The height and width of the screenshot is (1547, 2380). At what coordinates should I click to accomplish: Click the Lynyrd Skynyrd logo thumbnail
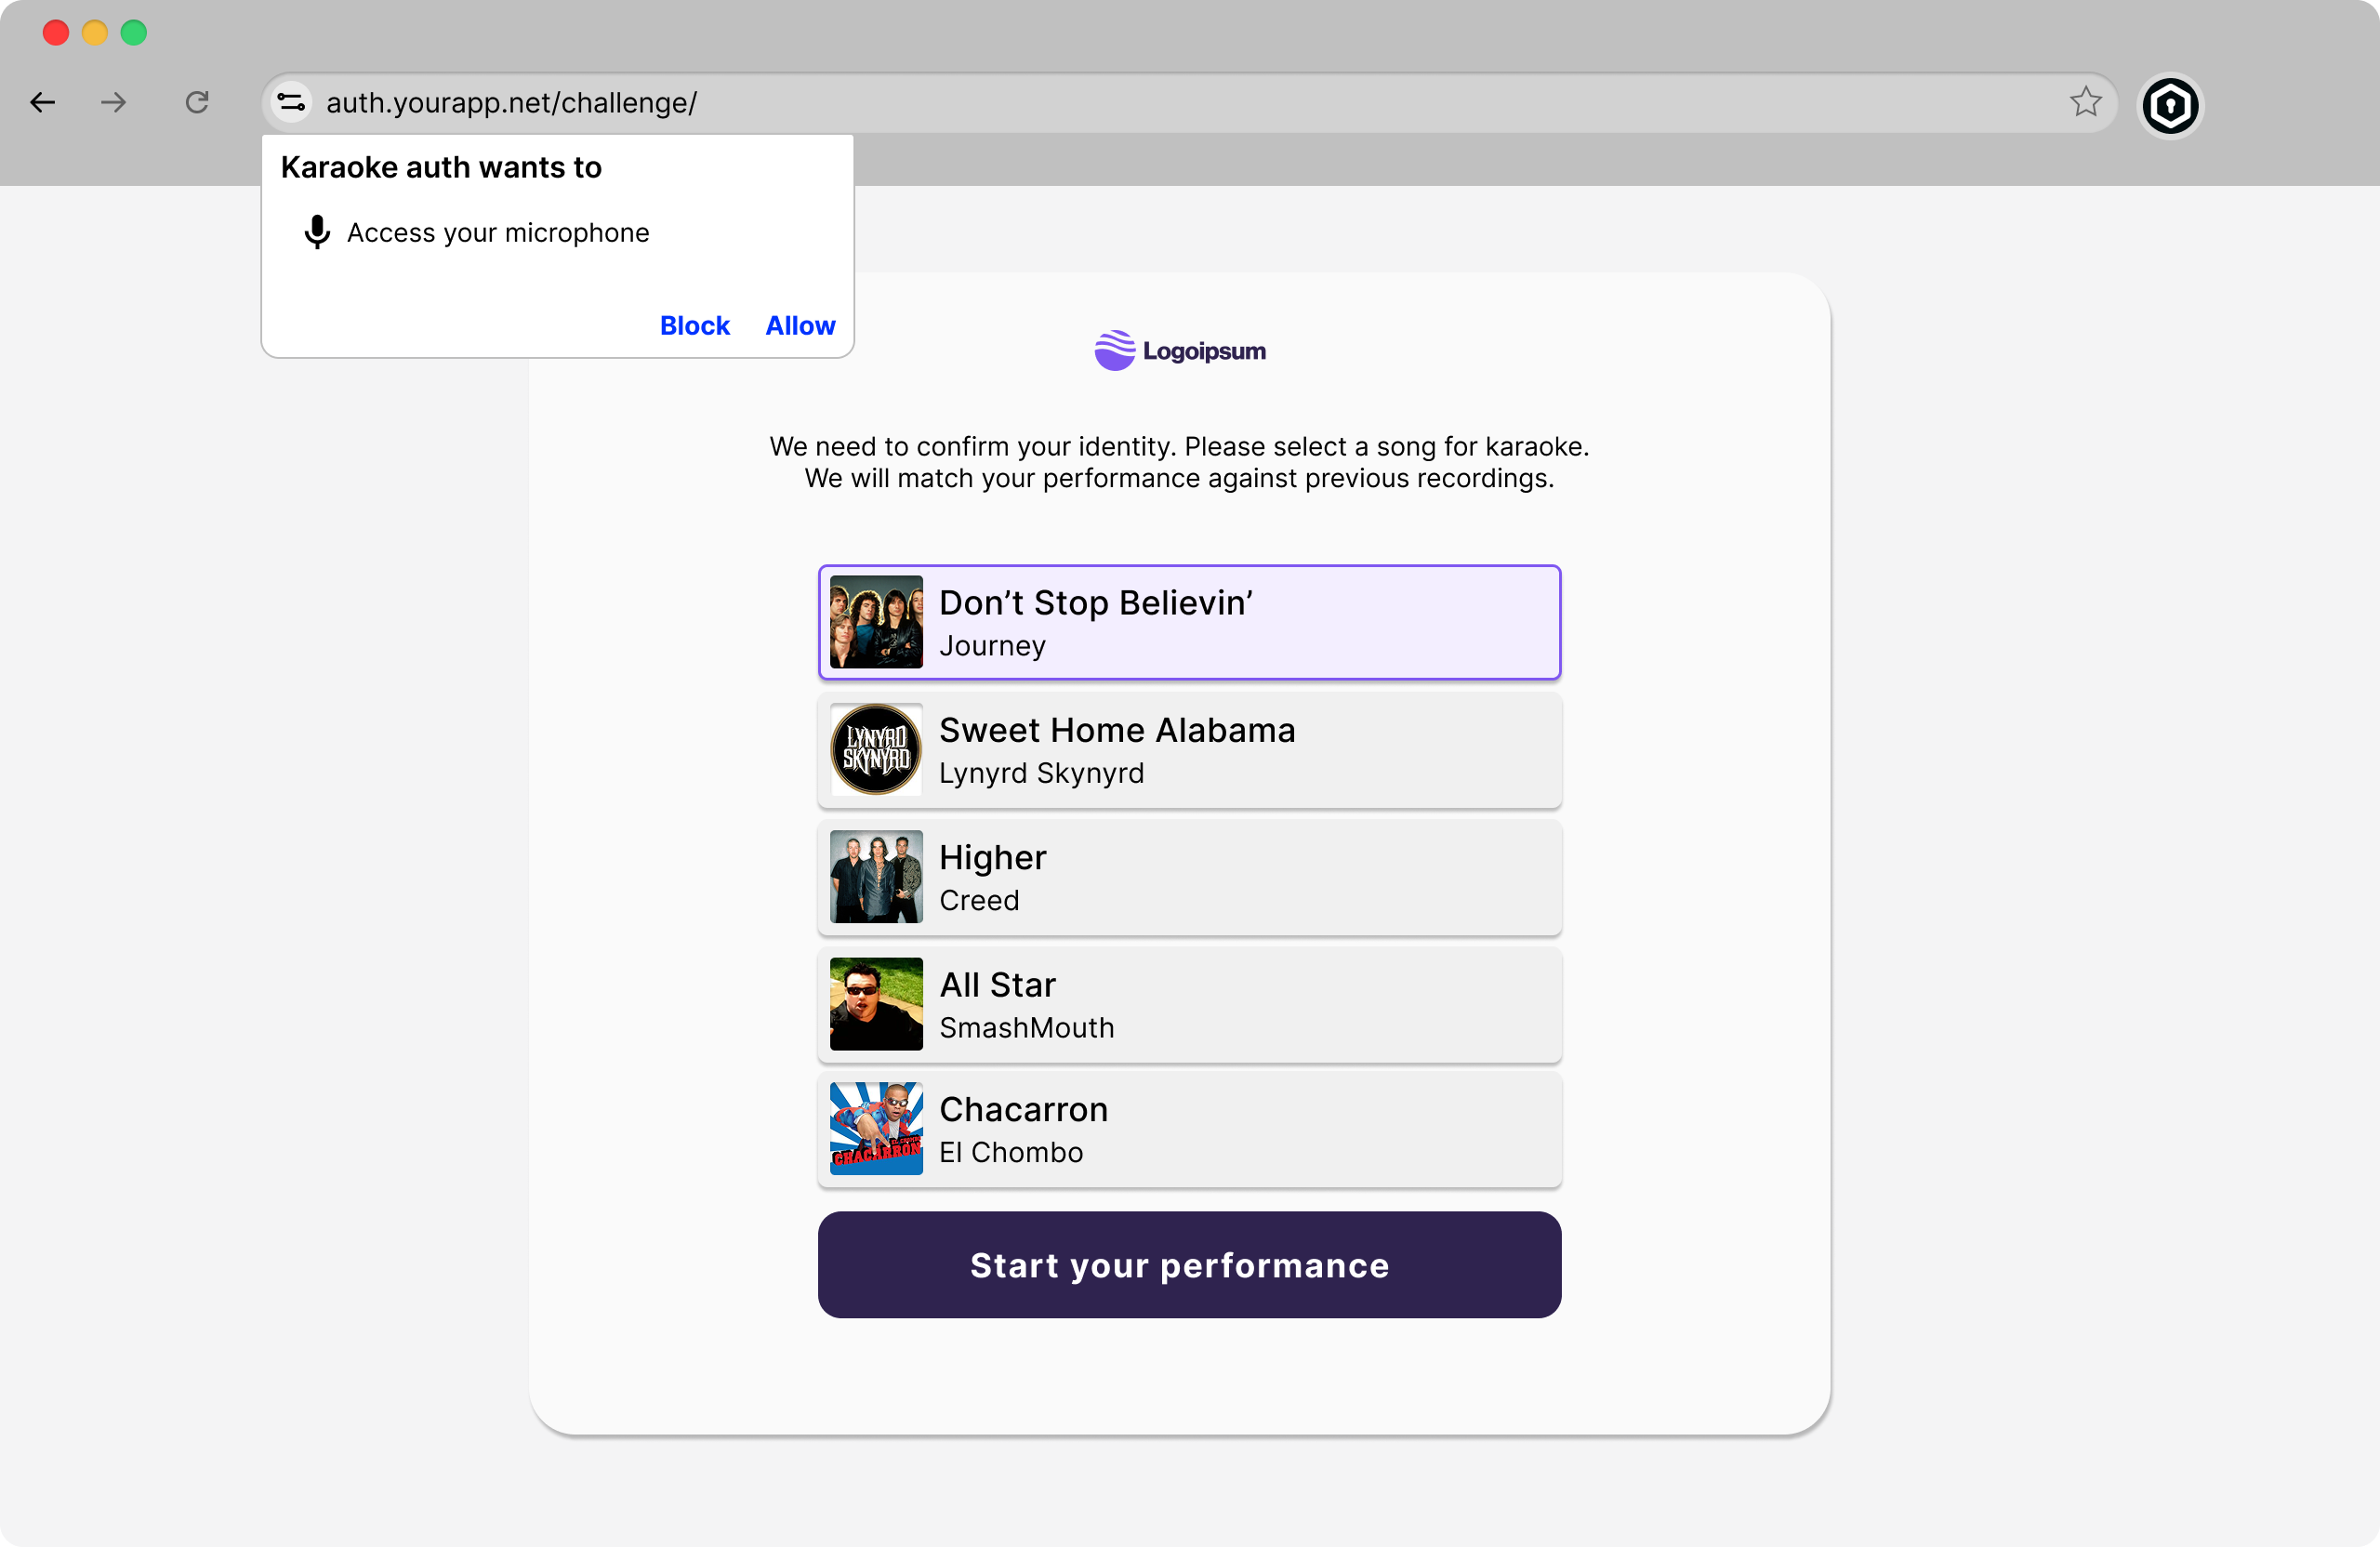click(x=876, y=749)
